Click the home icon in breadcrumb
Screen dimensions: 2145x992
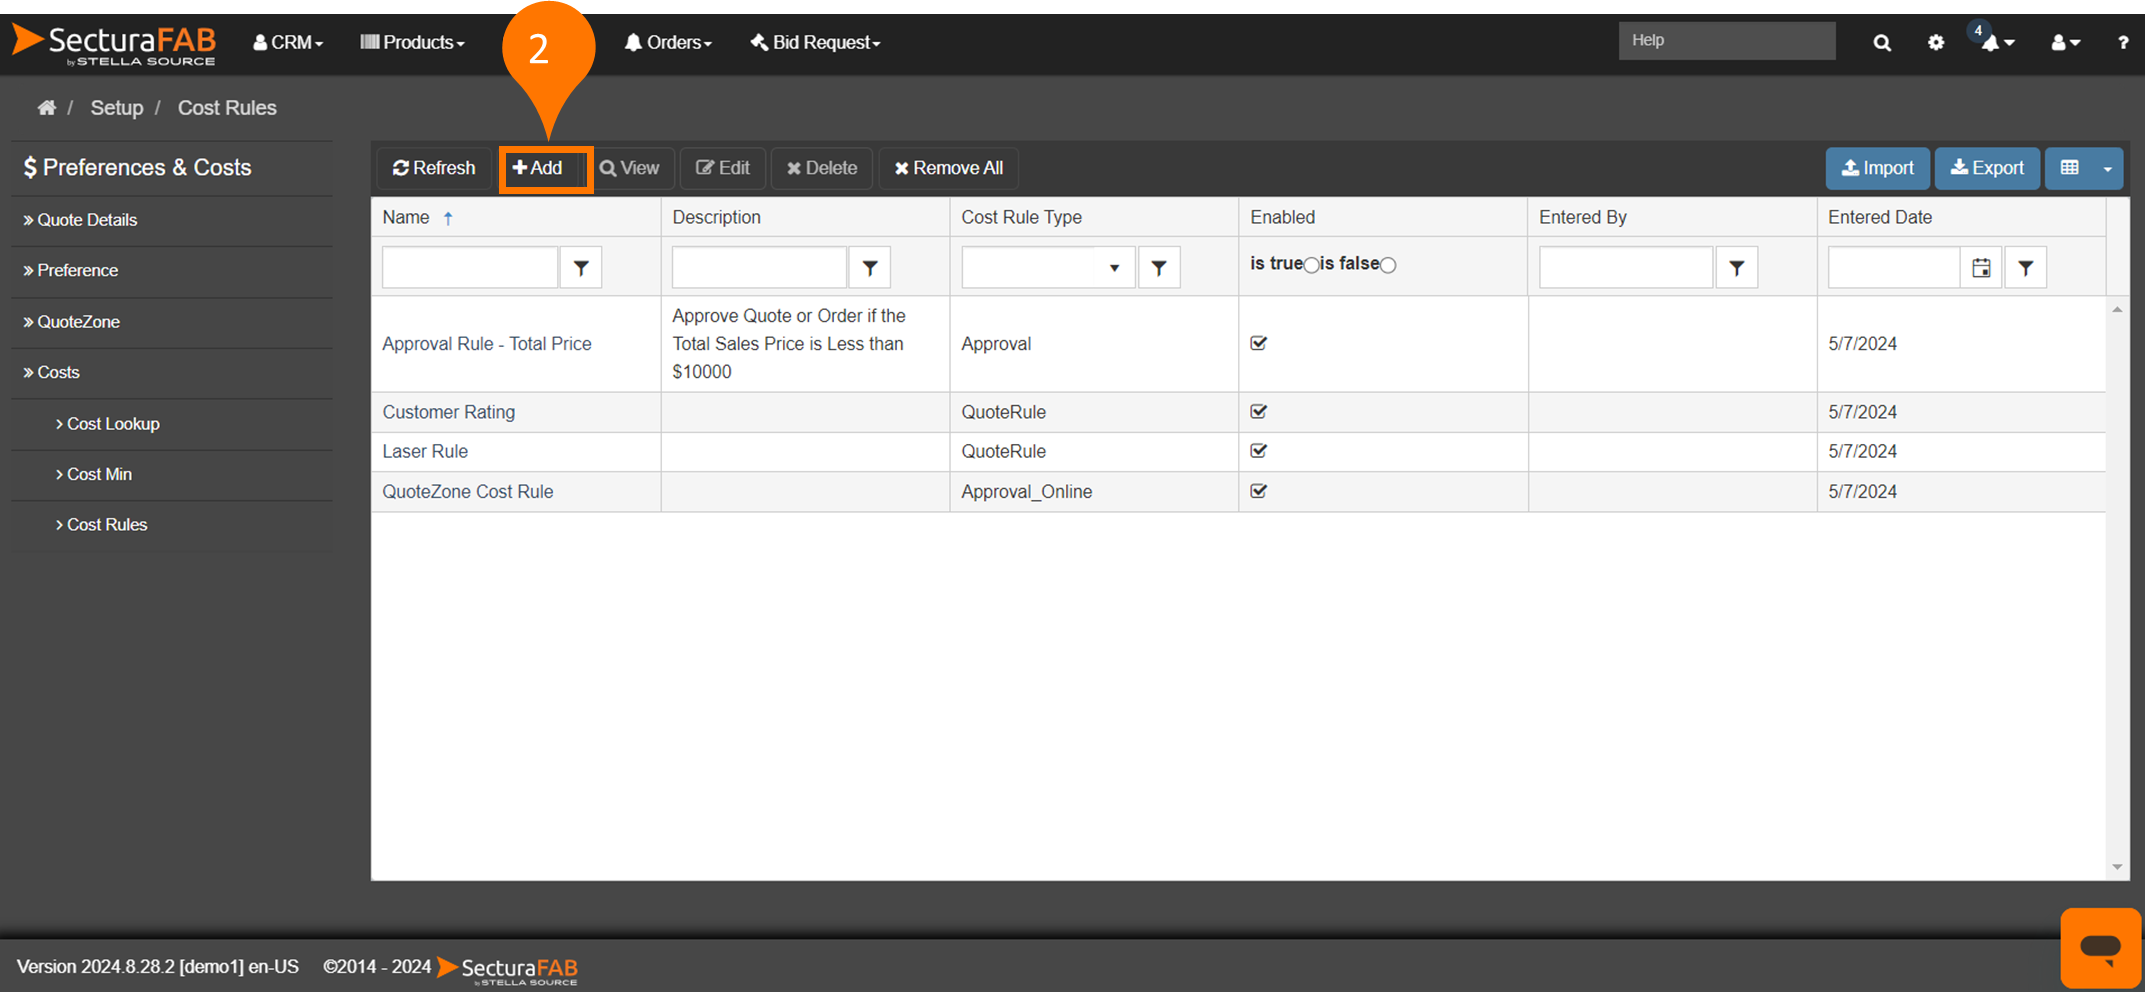46,108
